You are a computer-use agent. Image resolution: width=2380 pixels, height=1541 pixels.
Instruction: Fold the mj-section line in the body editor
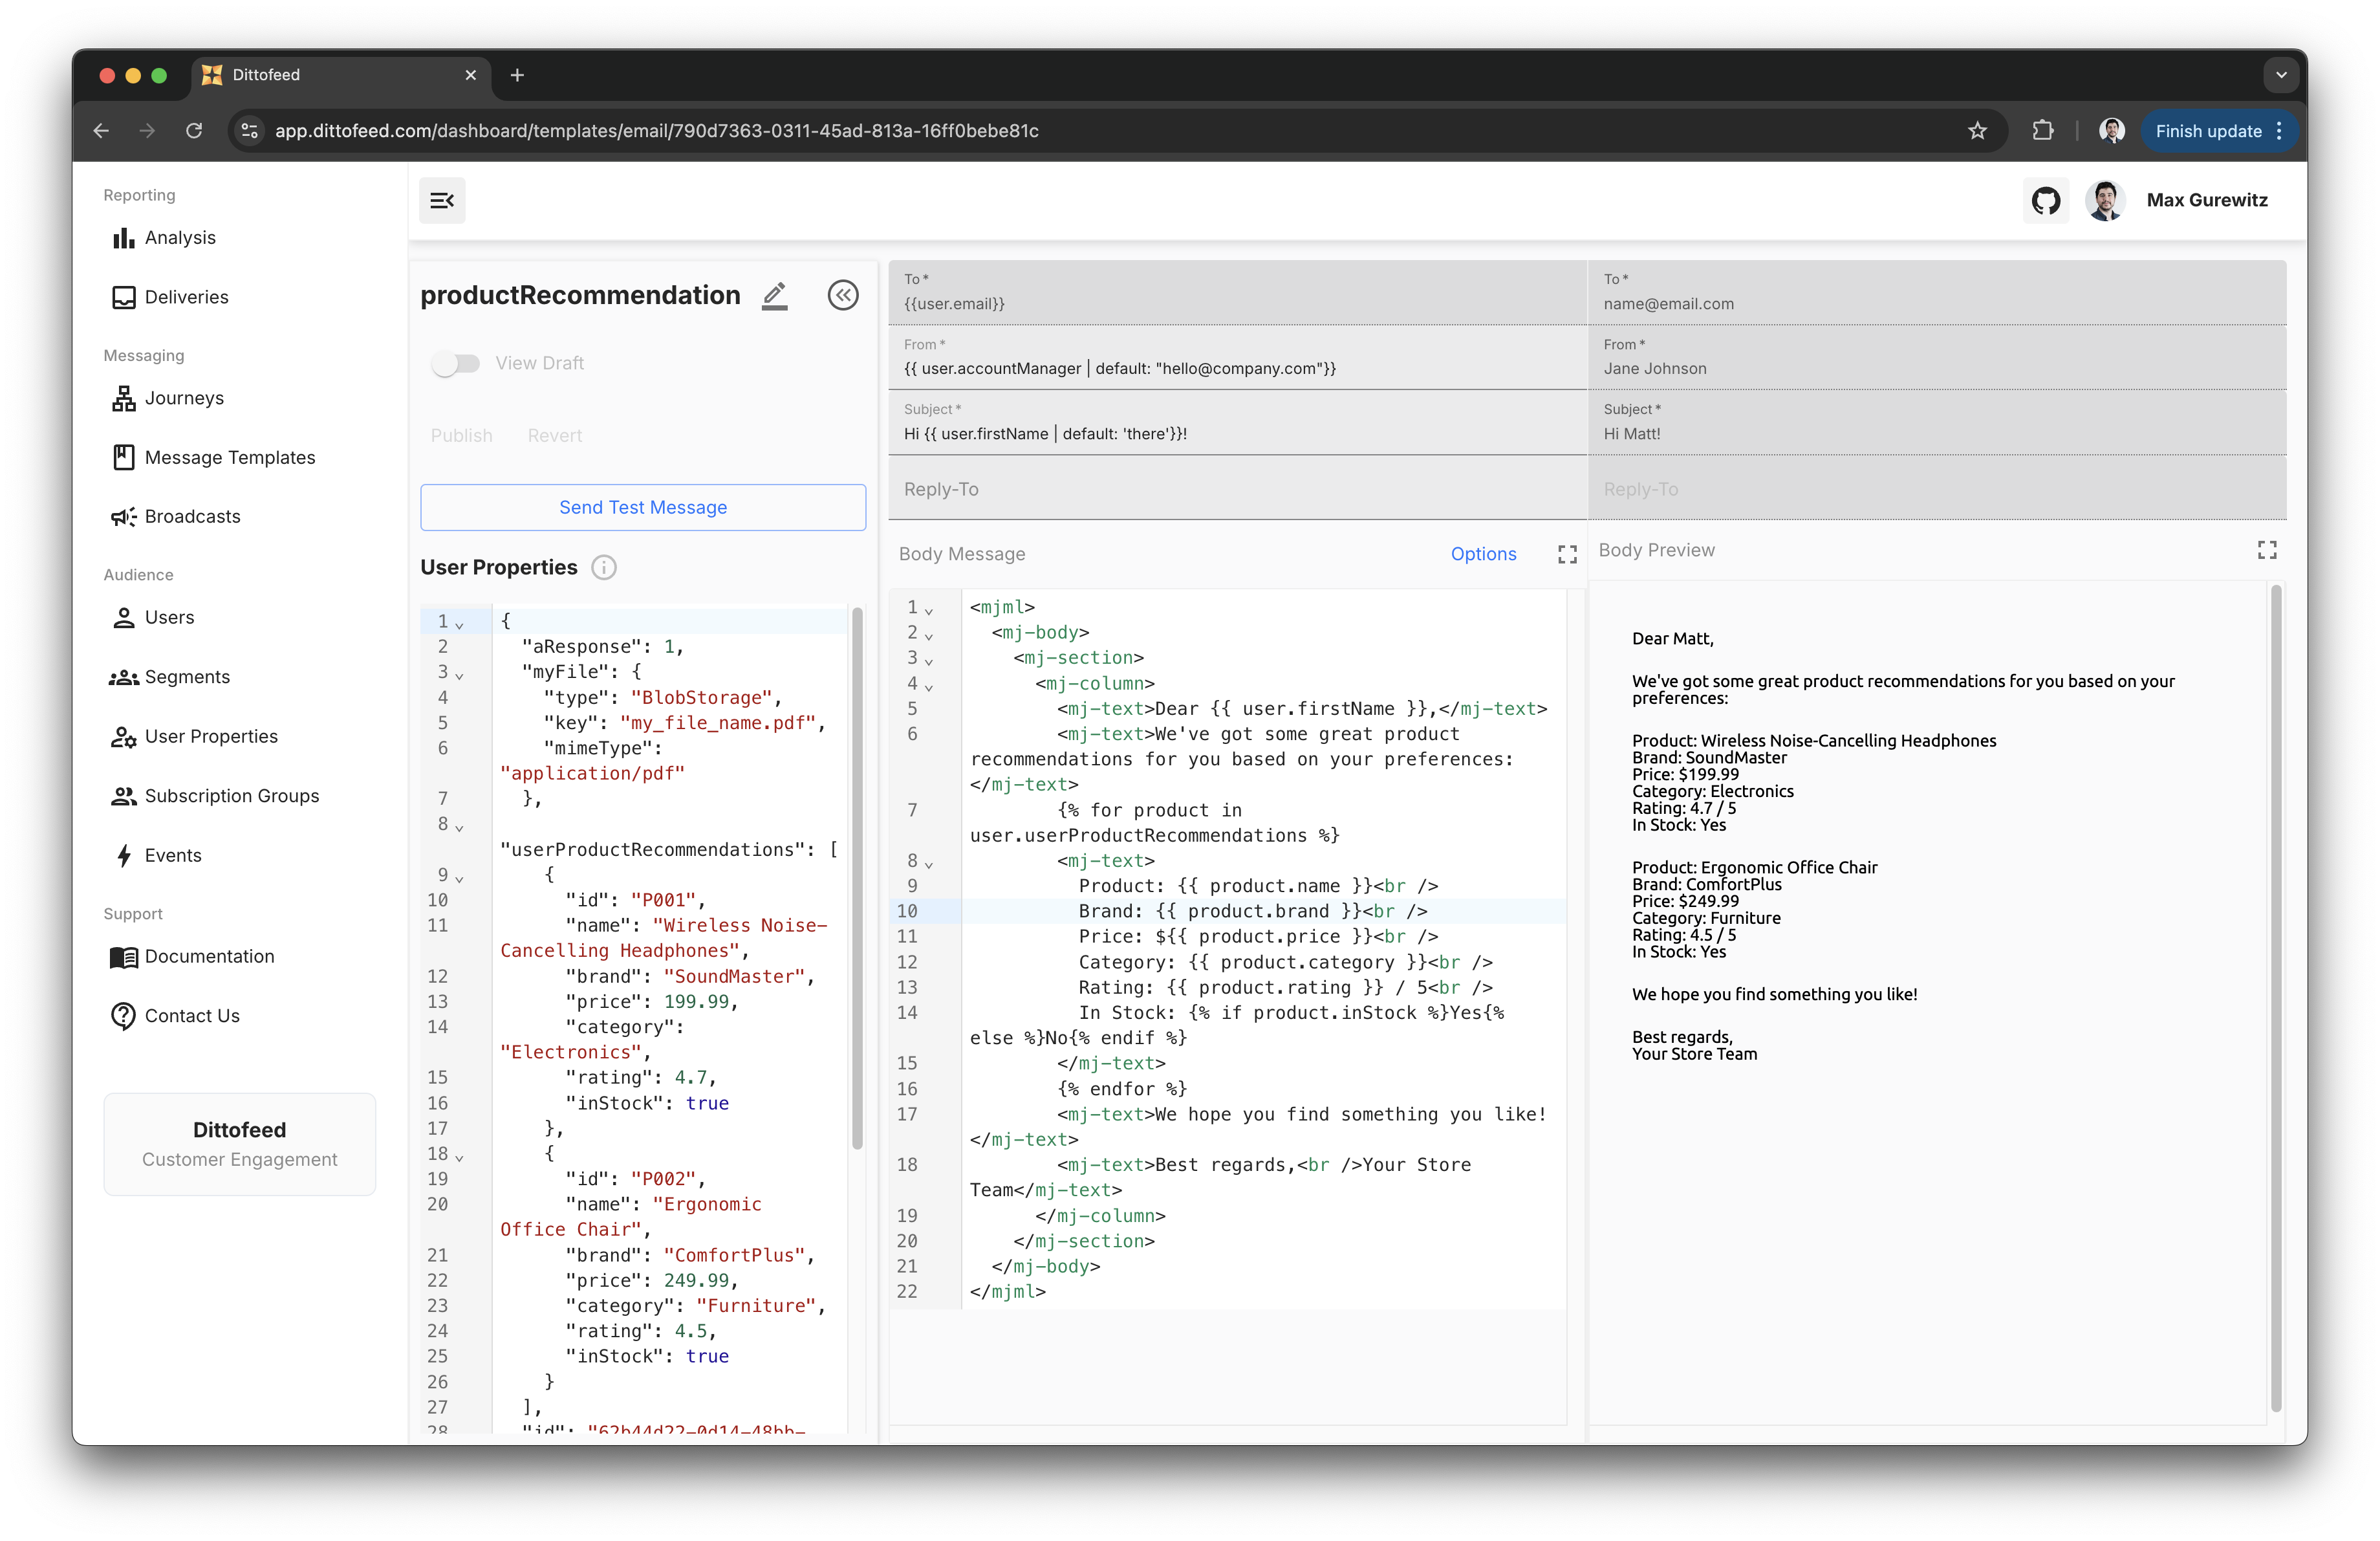click(x=929, y=660)
